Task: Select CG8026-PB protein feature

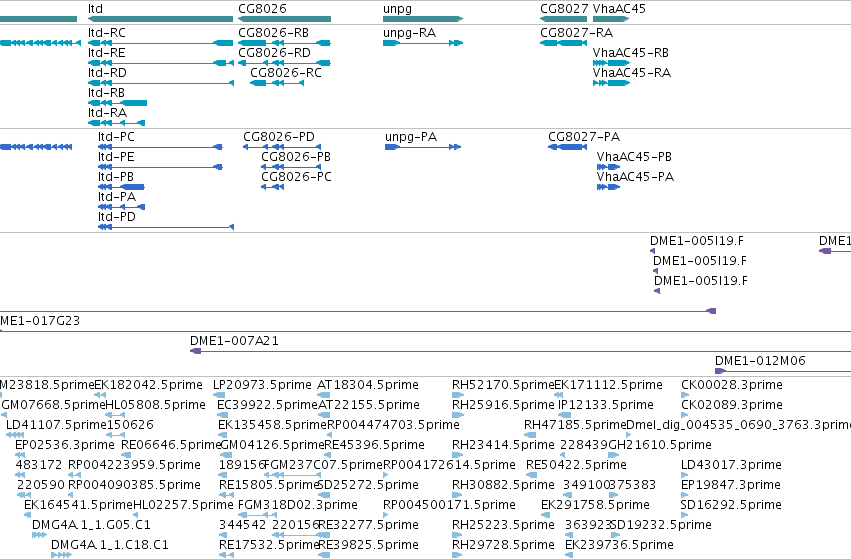Action: pyautogui.click(x=291, y=167)
